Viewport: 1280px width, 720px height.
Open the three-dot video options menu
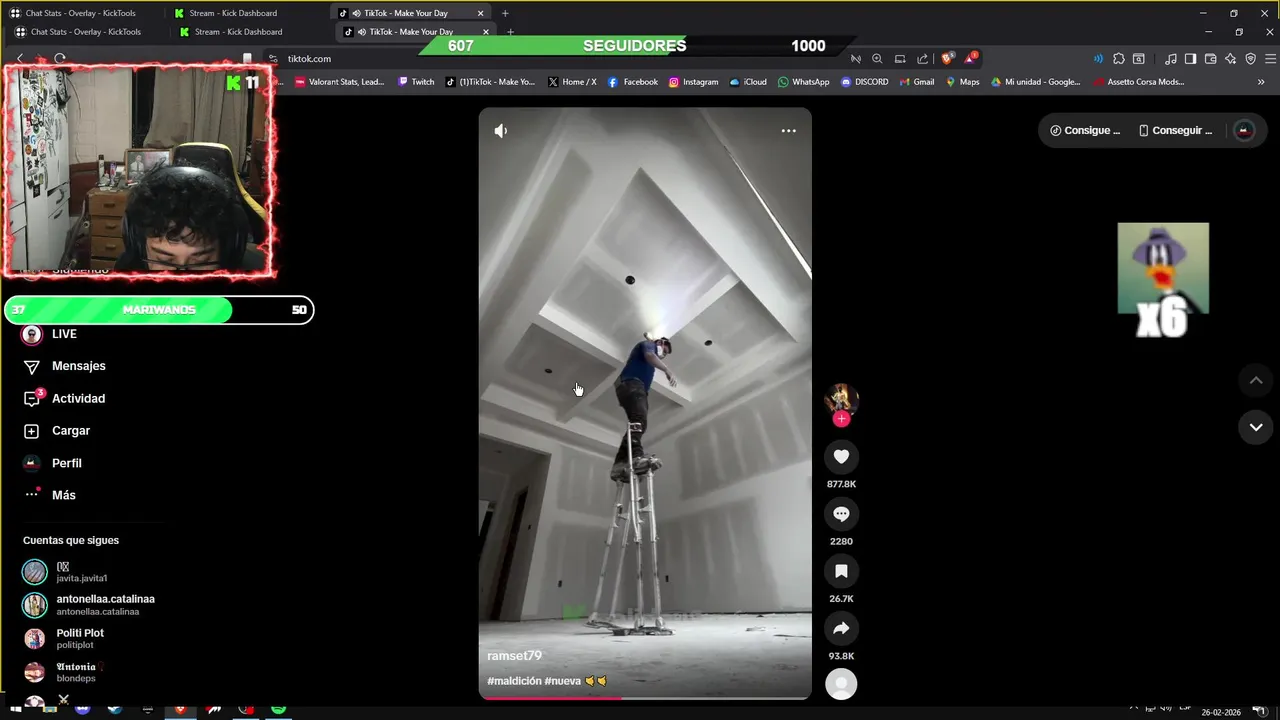pos(789,131)
